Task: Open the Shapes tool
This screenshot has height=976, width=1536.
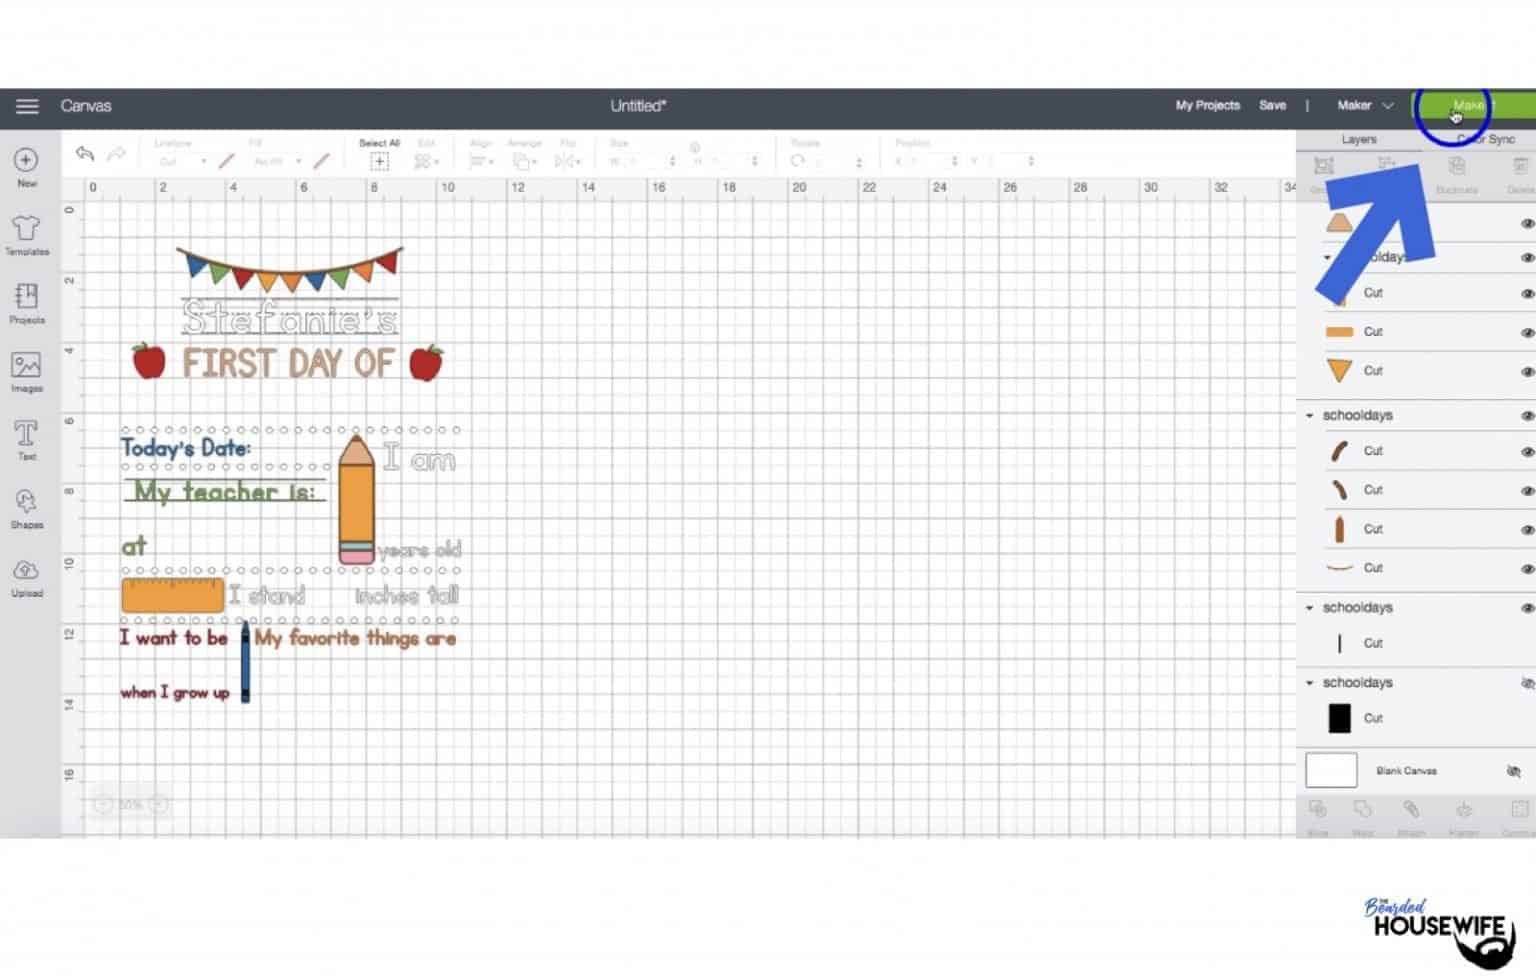Action: 27,508
